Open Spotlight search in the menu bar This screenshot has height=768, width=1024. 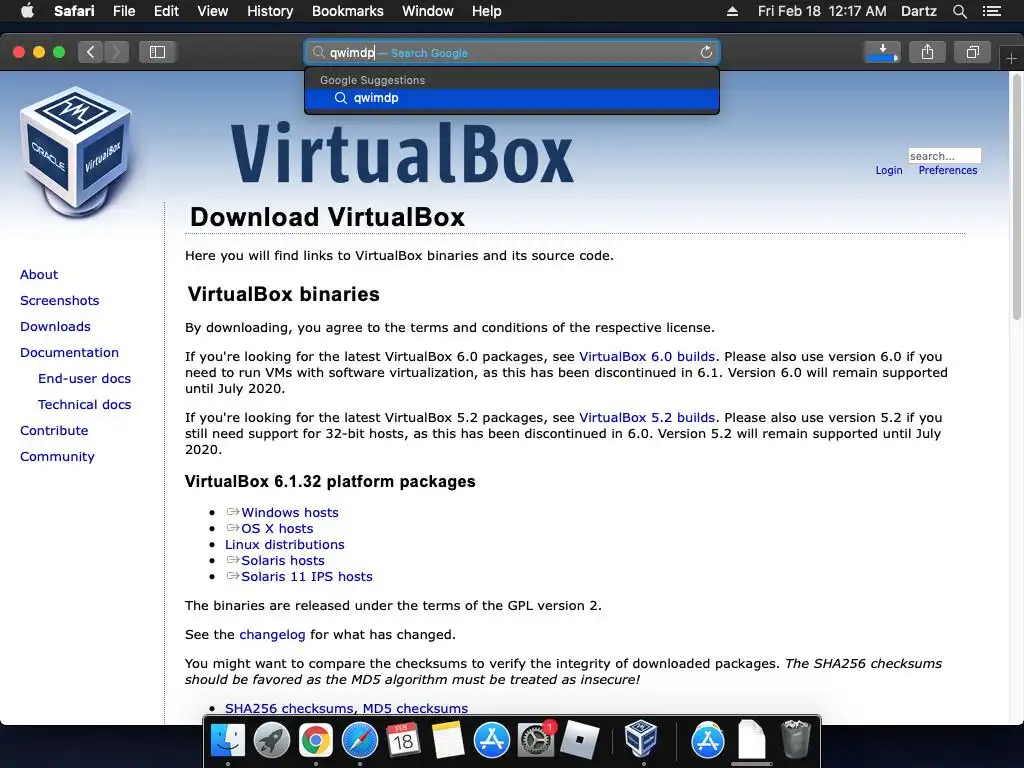(959, 11)
